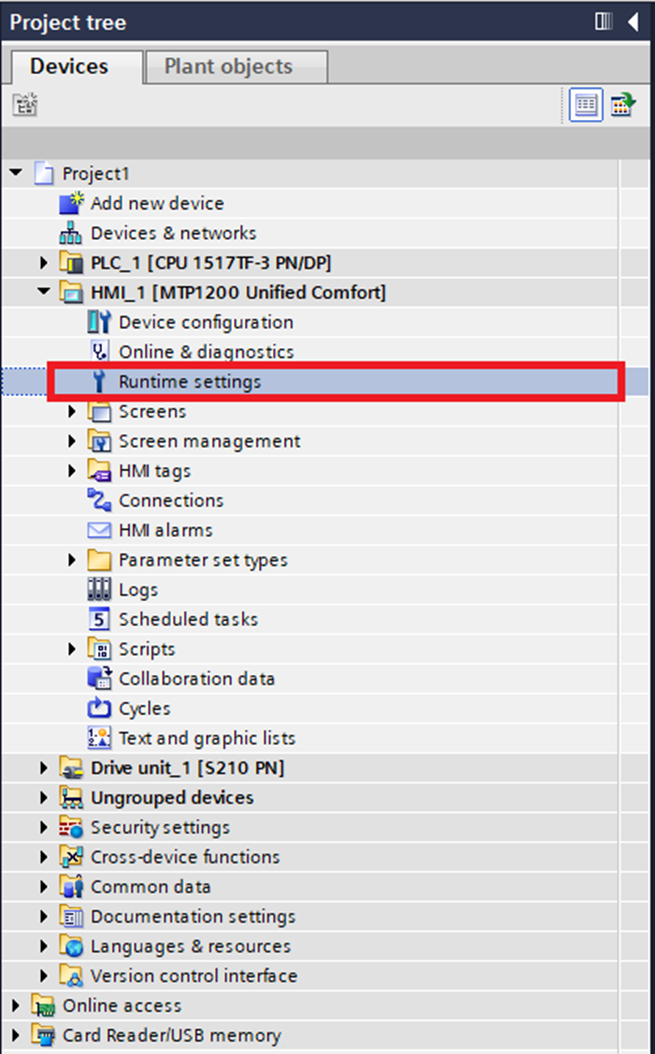Click the panel columns icon in Project tree header

click(x=603, y=22)
